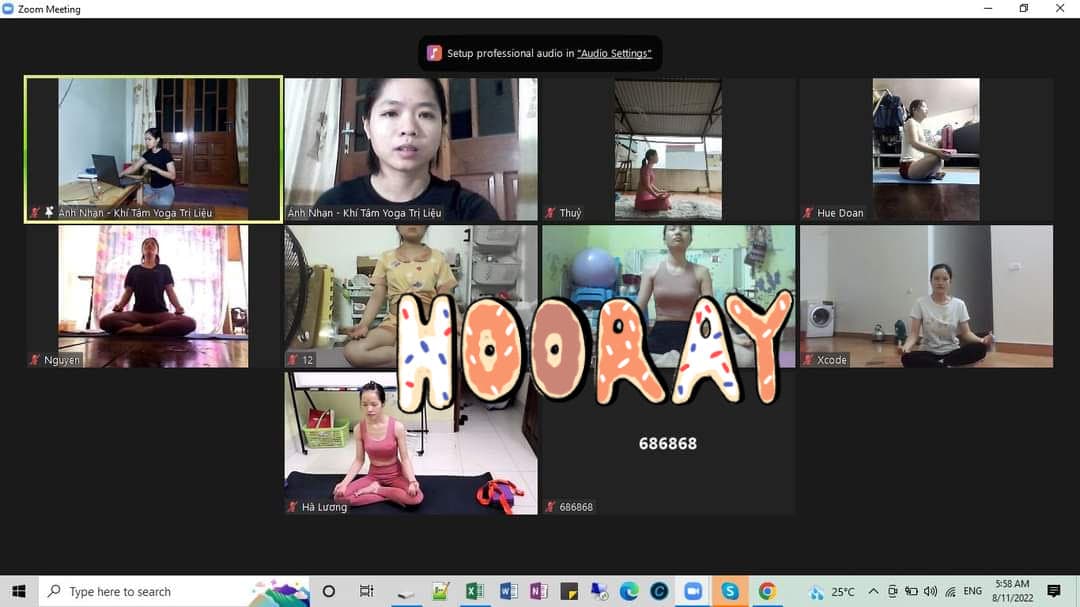Open Excel from the taskbar

pos(475,591)
